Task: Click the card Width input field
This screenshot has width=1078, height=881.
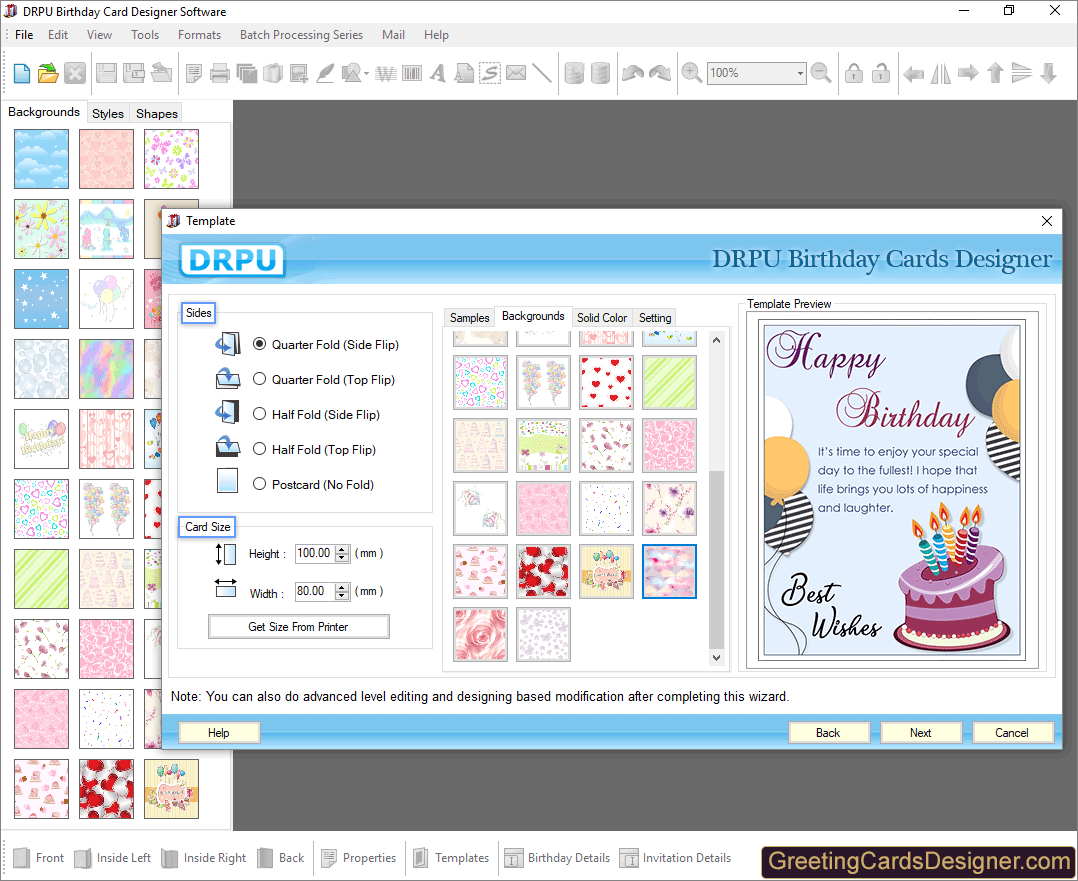Action: [x=314, y=591]
